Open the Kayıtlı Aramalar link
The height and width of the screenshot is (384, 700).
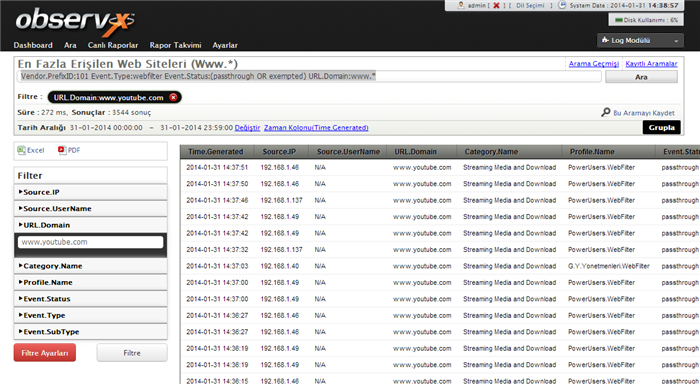(651, 64)
